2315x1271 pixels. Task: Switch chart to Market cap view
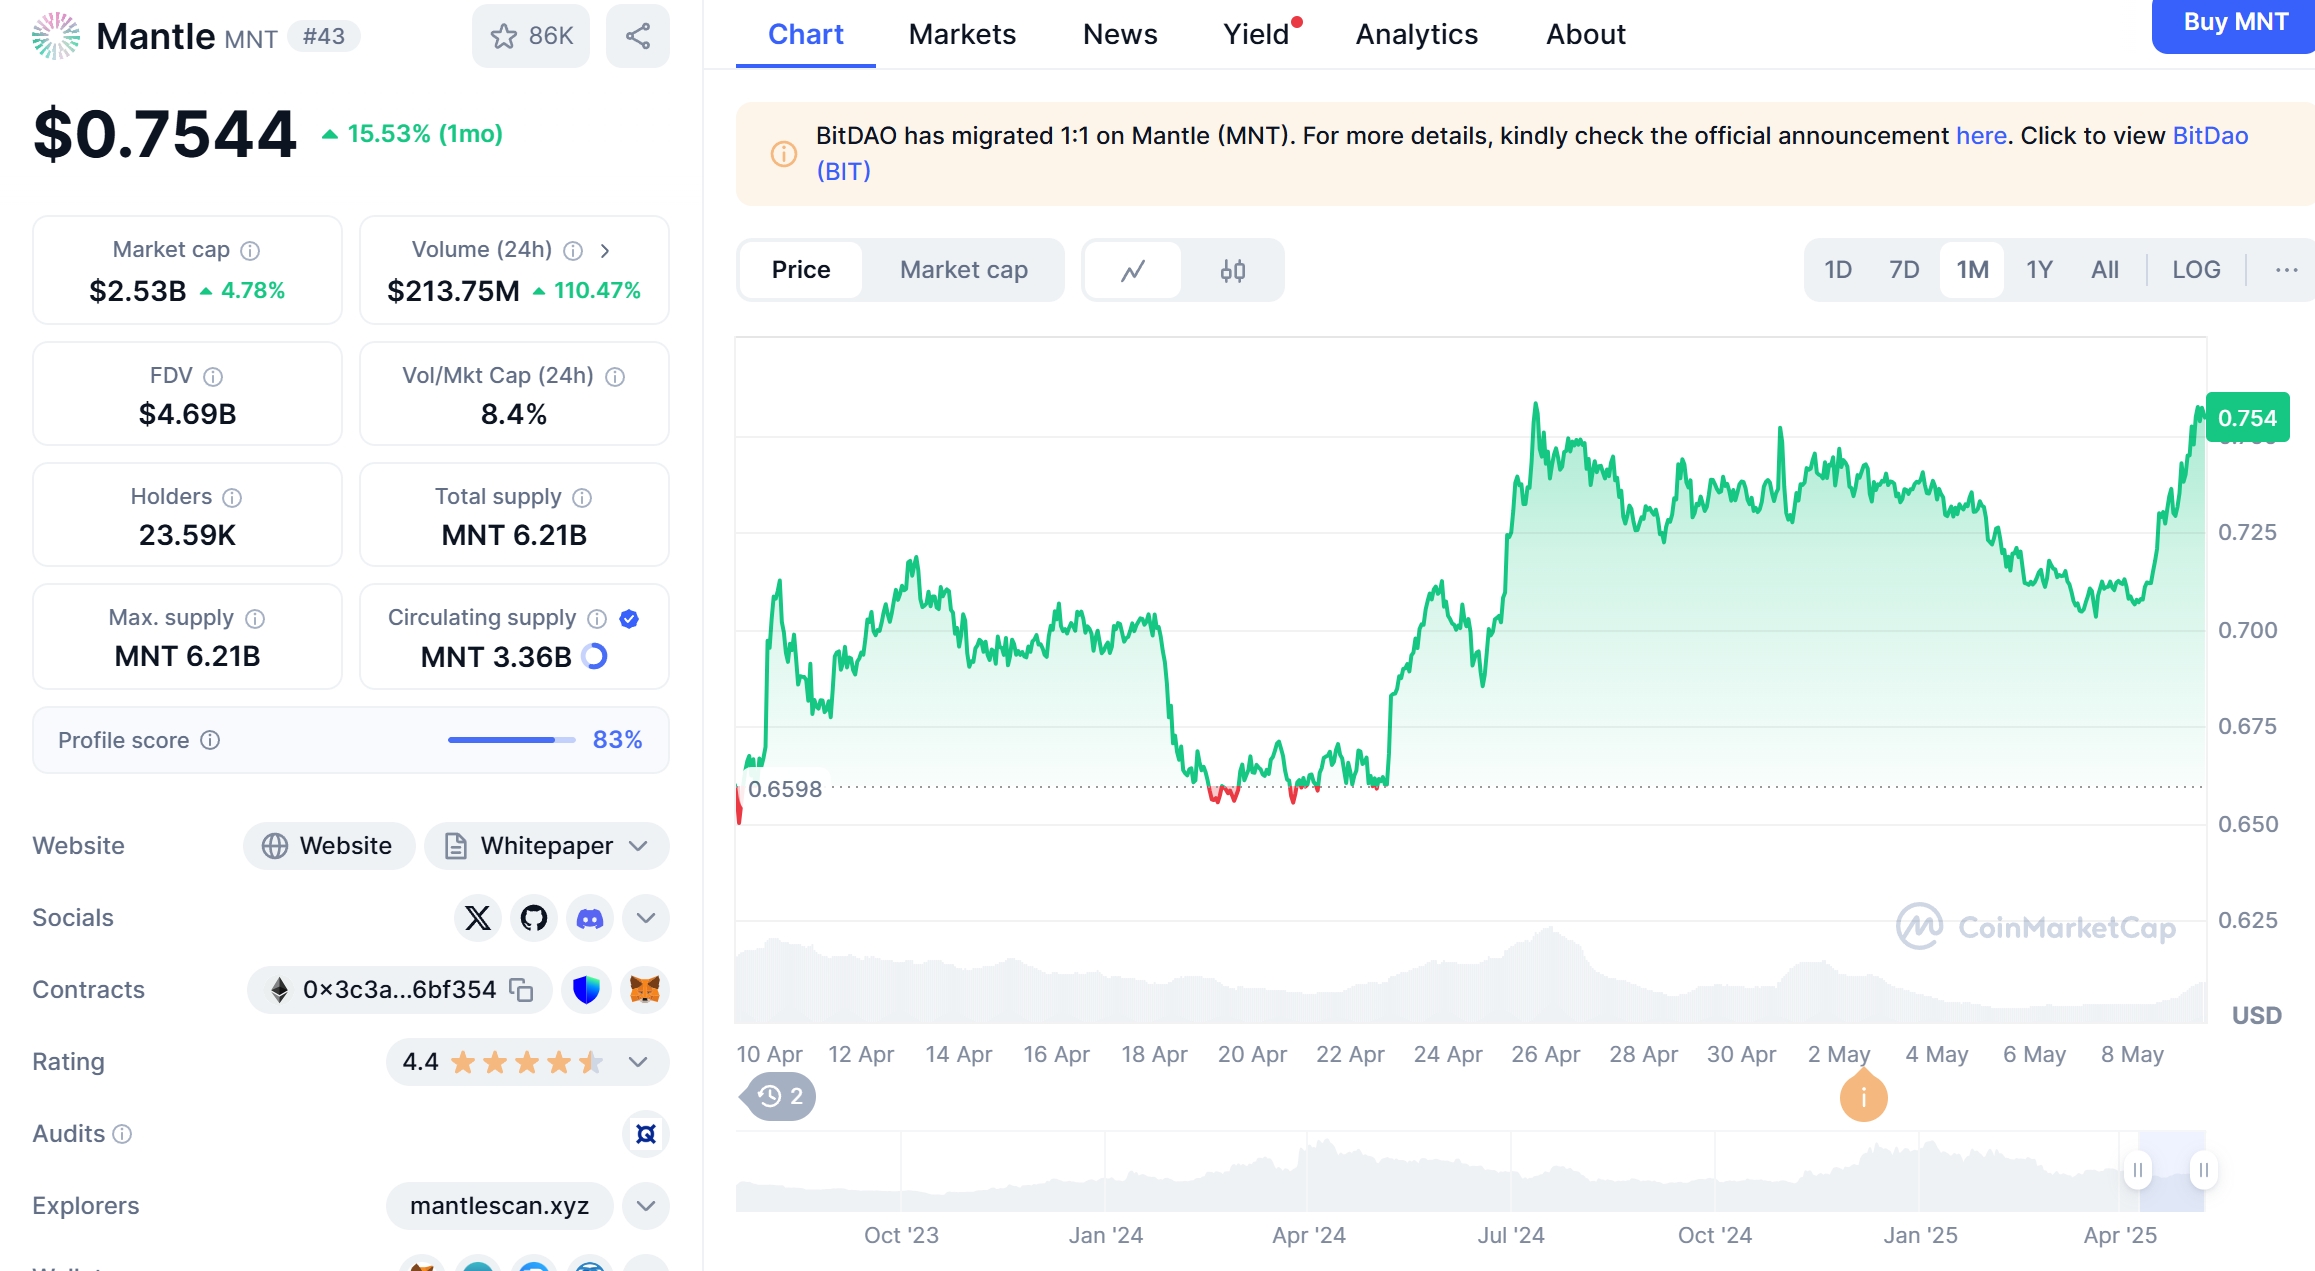click(963, 270)
